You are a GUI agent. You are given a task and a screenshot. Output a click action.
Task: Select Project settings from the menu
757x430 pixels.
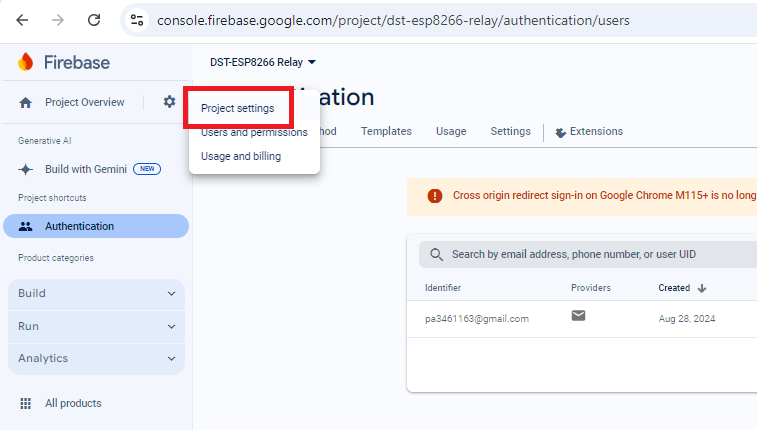[238, 108]
